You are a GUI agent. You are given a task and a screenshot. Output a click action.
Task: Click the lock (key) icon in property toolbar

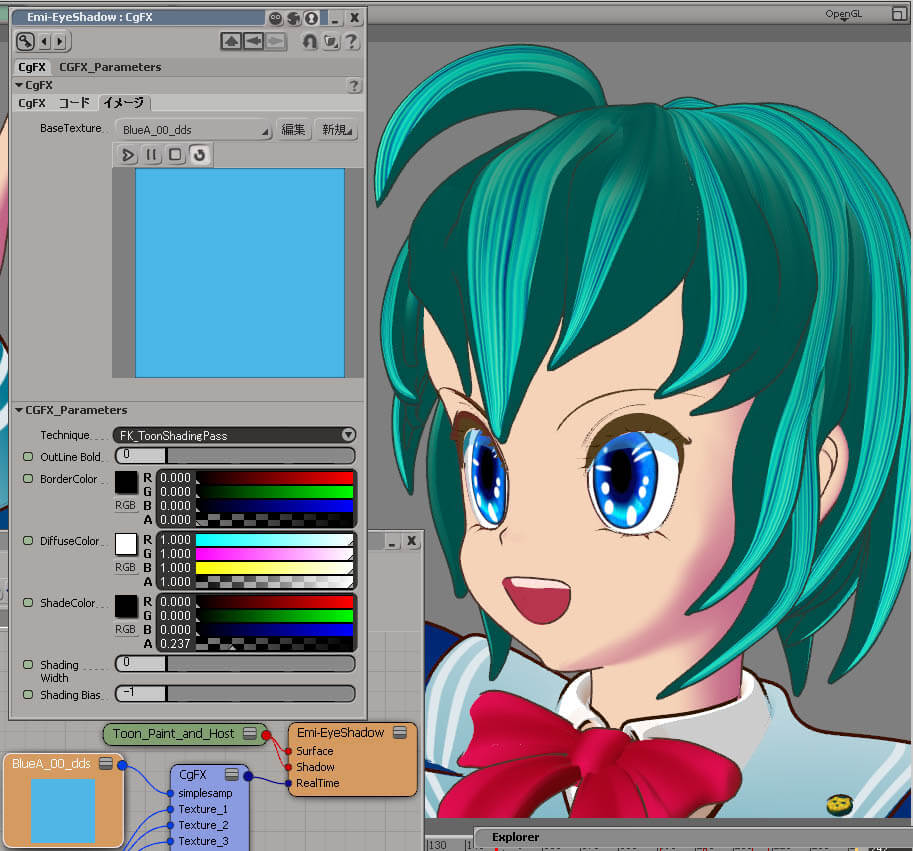click(25, 41)
